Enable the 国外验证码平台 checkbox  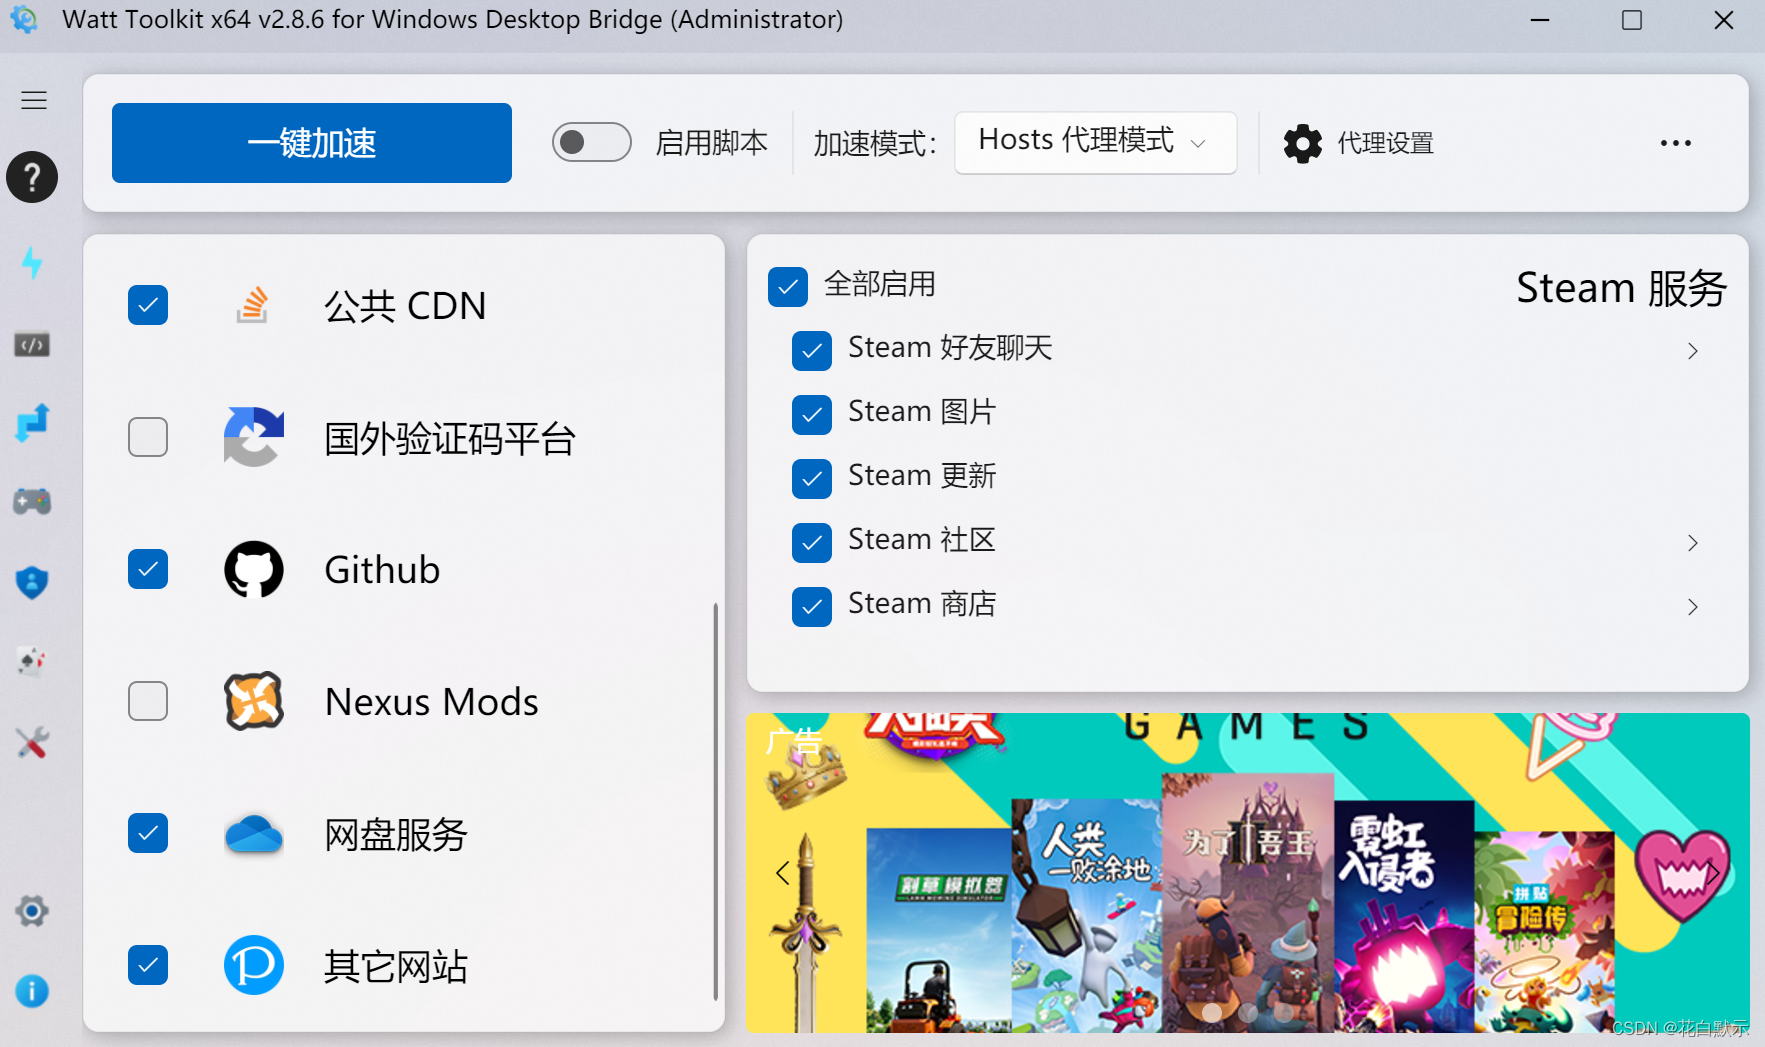(148, 437)
